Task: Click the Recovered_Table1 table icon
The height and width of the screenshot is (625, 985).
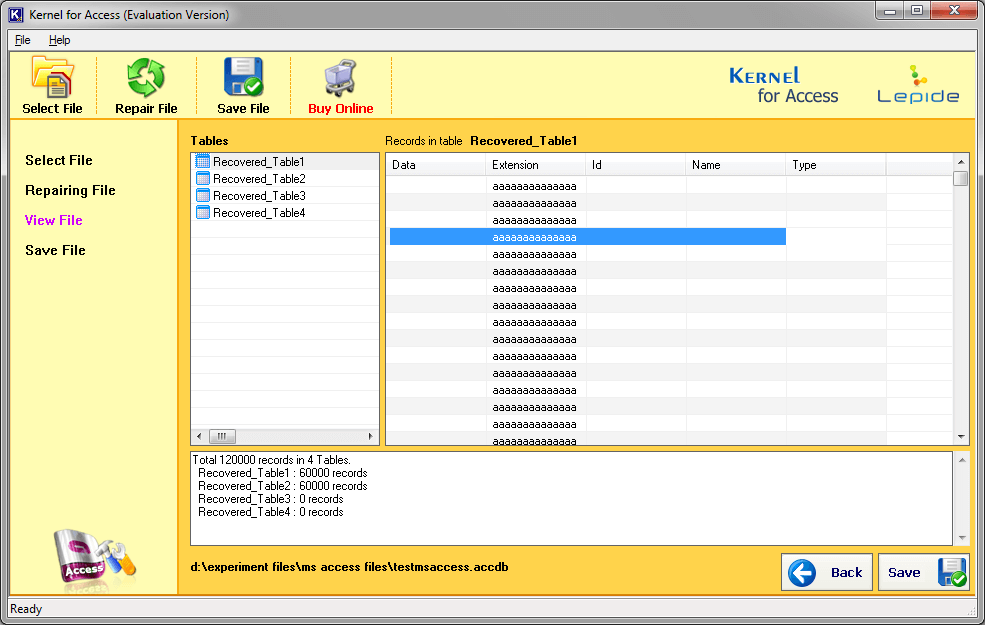Action: [202, 161]
